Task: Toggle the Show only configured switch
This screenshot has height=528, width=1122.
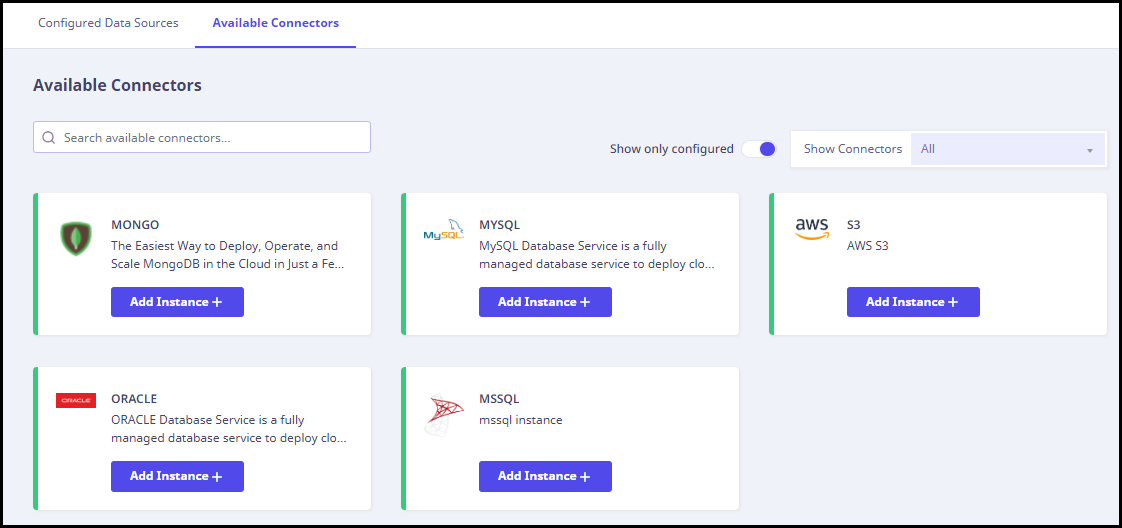Action: point(758,149)
